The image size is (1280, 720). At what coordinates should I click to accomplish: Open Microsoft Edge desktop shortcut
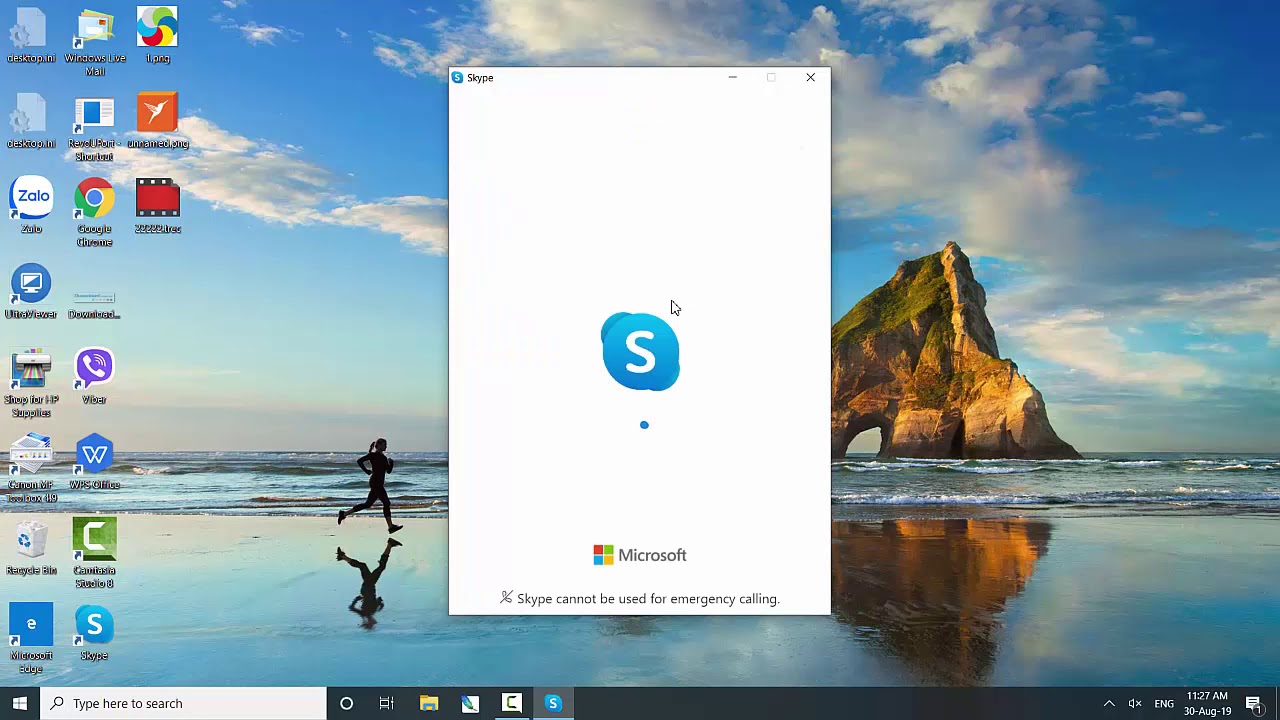click(x=31, y=640)
